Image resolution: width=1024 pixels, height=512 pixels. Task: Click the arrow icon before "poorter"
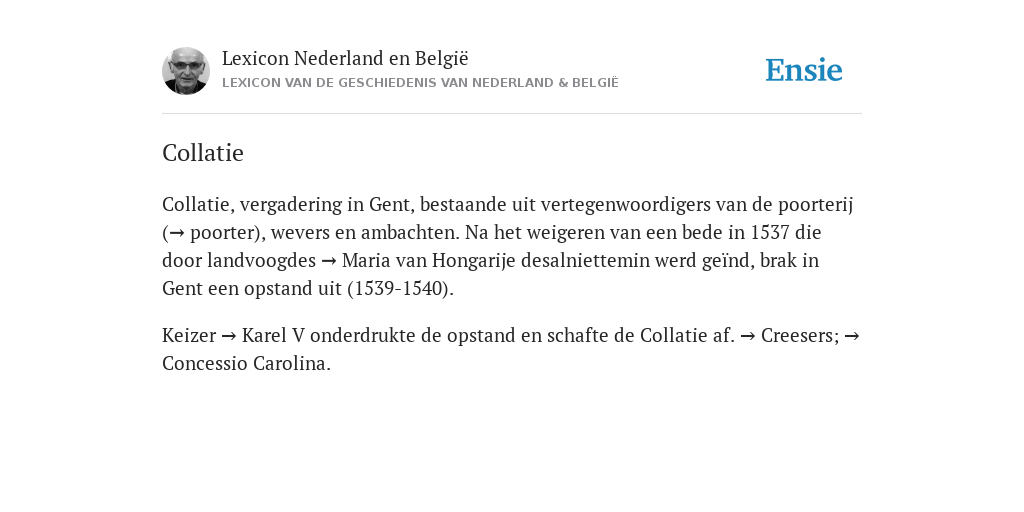[176, 233]
